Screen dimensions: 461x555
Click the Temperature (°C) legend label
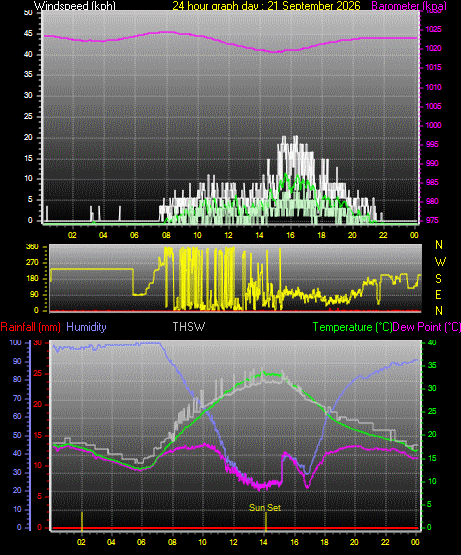pyautogui.click(x=352, y=327)
